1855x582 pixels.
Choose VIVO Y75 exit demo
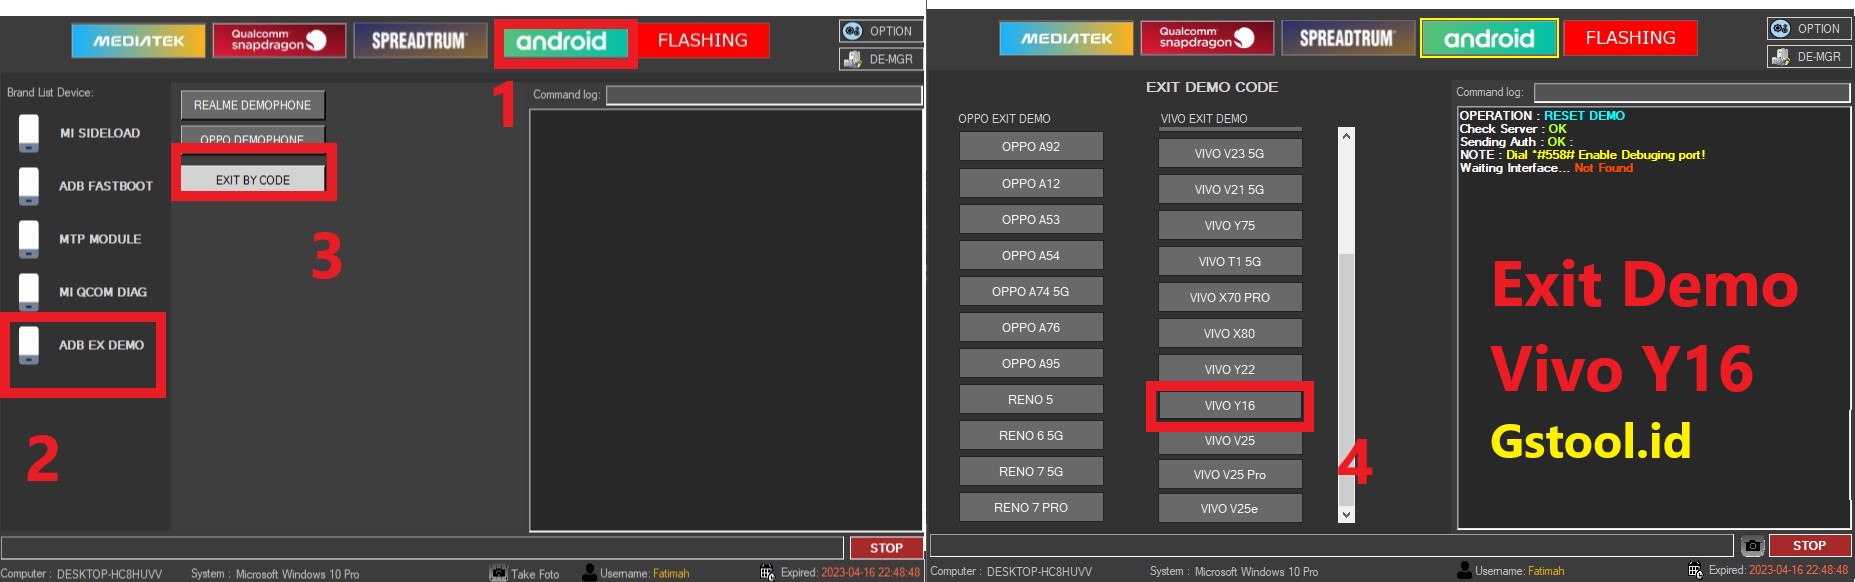[1230, 225]
